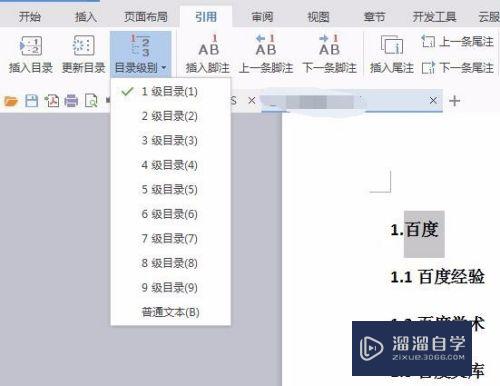
Task: Click the Print icon in quick toolbar
Action: pos(71,101)
